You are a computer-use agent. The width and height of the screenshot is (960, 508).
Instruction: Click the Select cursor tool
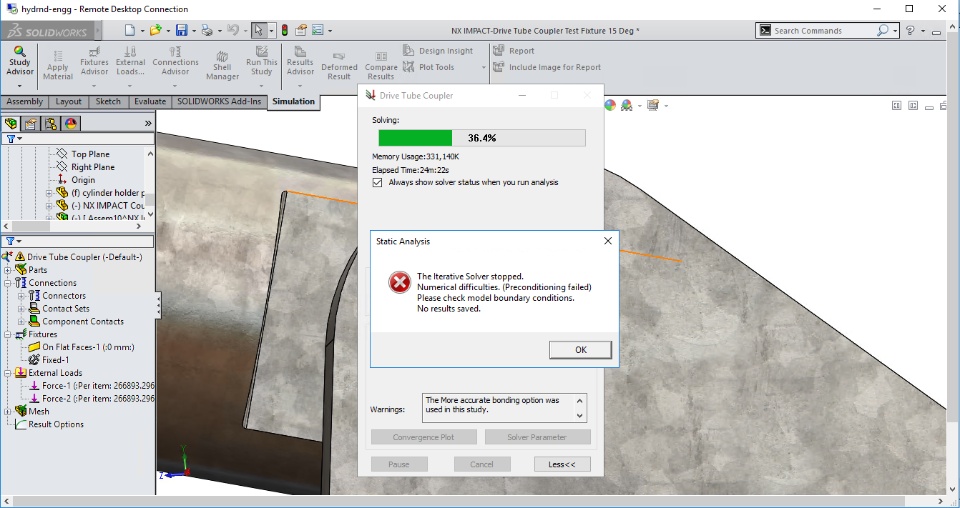[258, 30]
